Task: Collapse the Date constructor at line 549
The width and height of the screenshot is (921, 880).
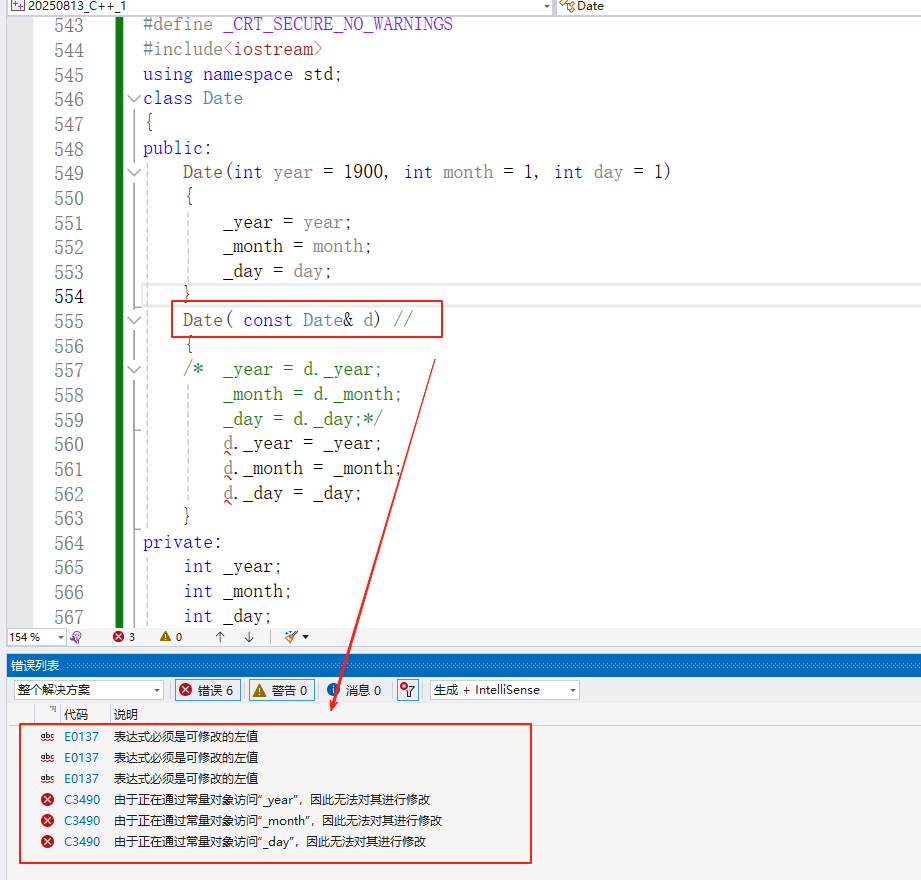Action: [134, 173]
